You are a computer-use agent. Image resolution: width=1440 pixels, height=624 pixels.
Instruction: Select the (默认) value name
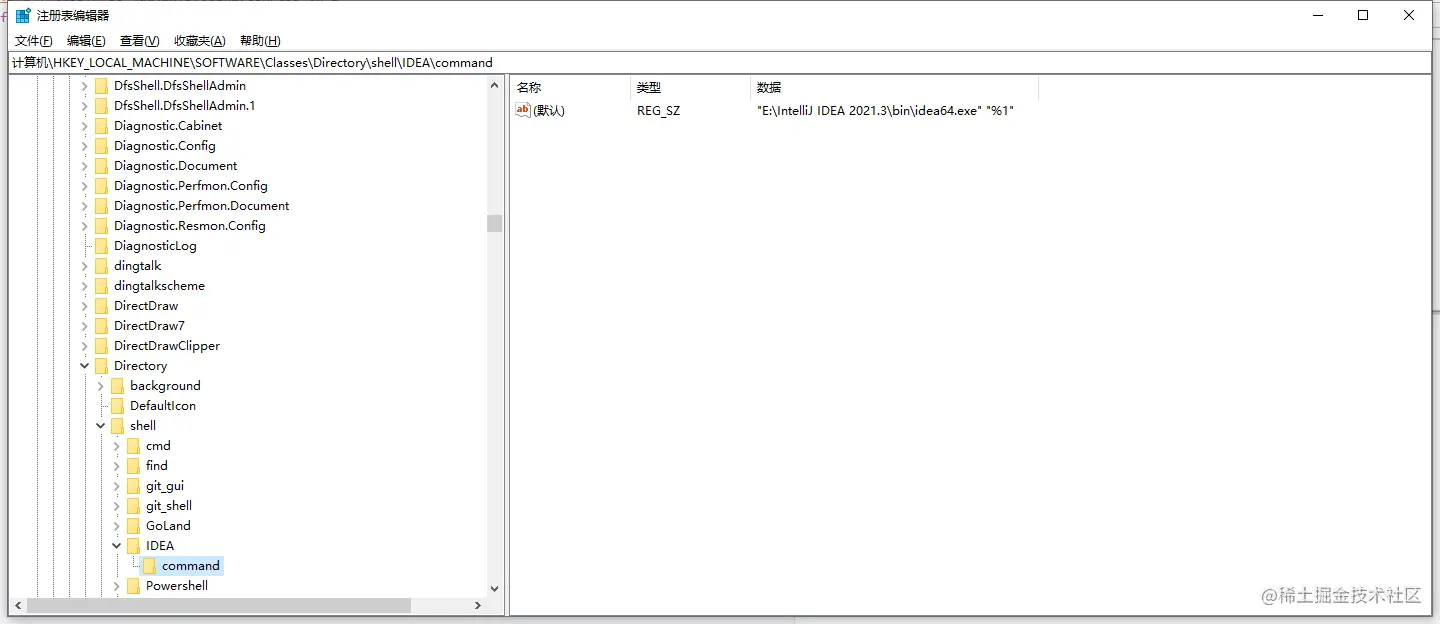[x=549, y=111]
